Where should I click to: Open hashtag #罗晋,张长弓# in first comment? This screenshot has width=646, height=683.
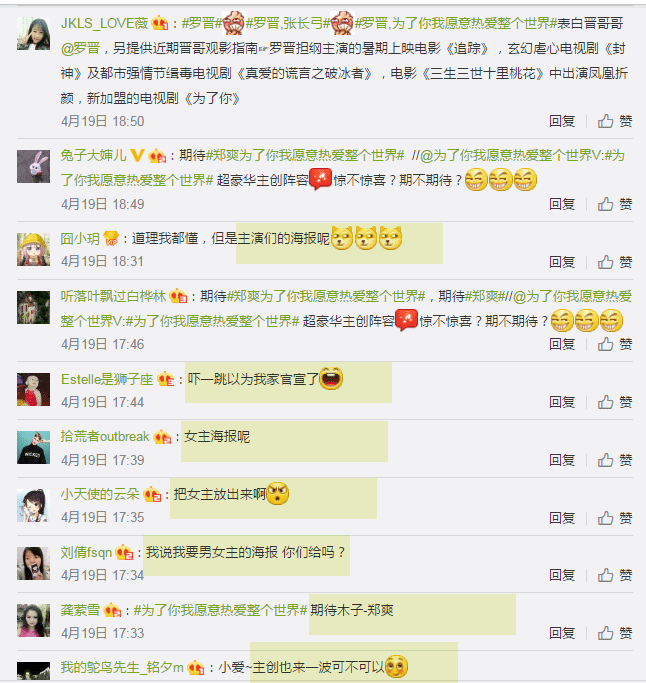coord(288,23)
